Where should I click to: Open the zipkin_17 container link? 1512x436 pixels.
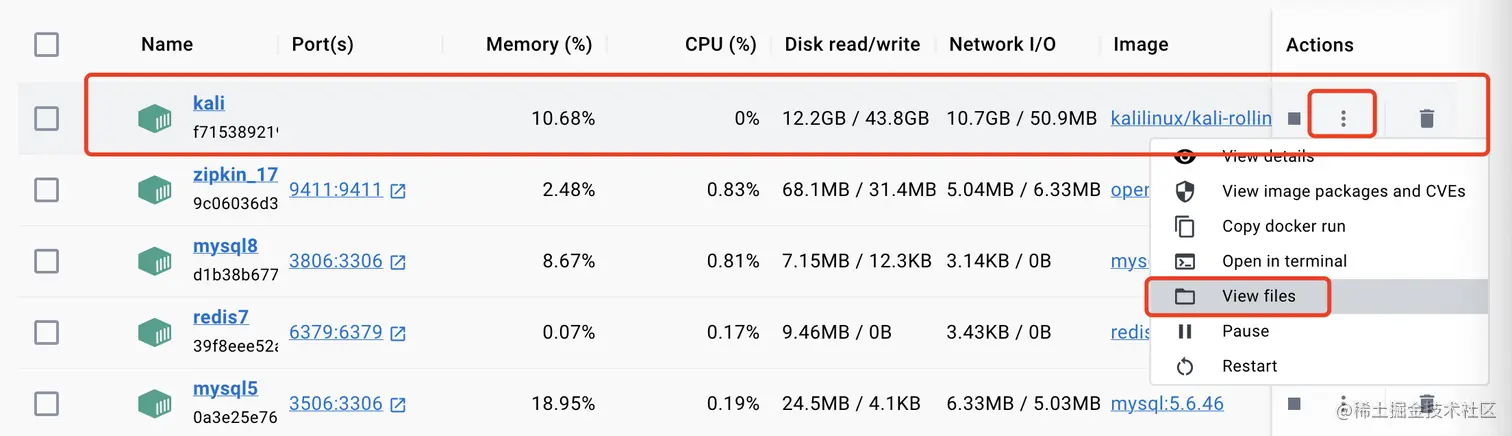(x=235, y=175)
